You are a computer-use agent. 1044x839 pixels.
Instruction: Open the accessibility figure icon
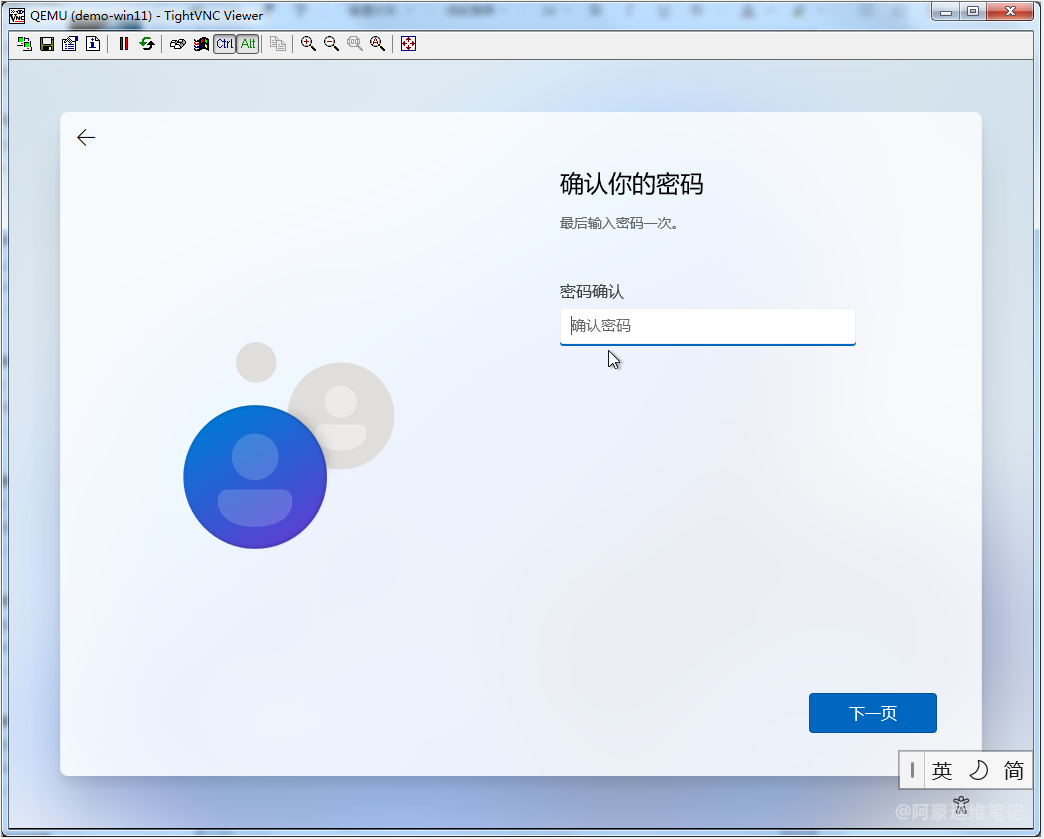[961, 804]
